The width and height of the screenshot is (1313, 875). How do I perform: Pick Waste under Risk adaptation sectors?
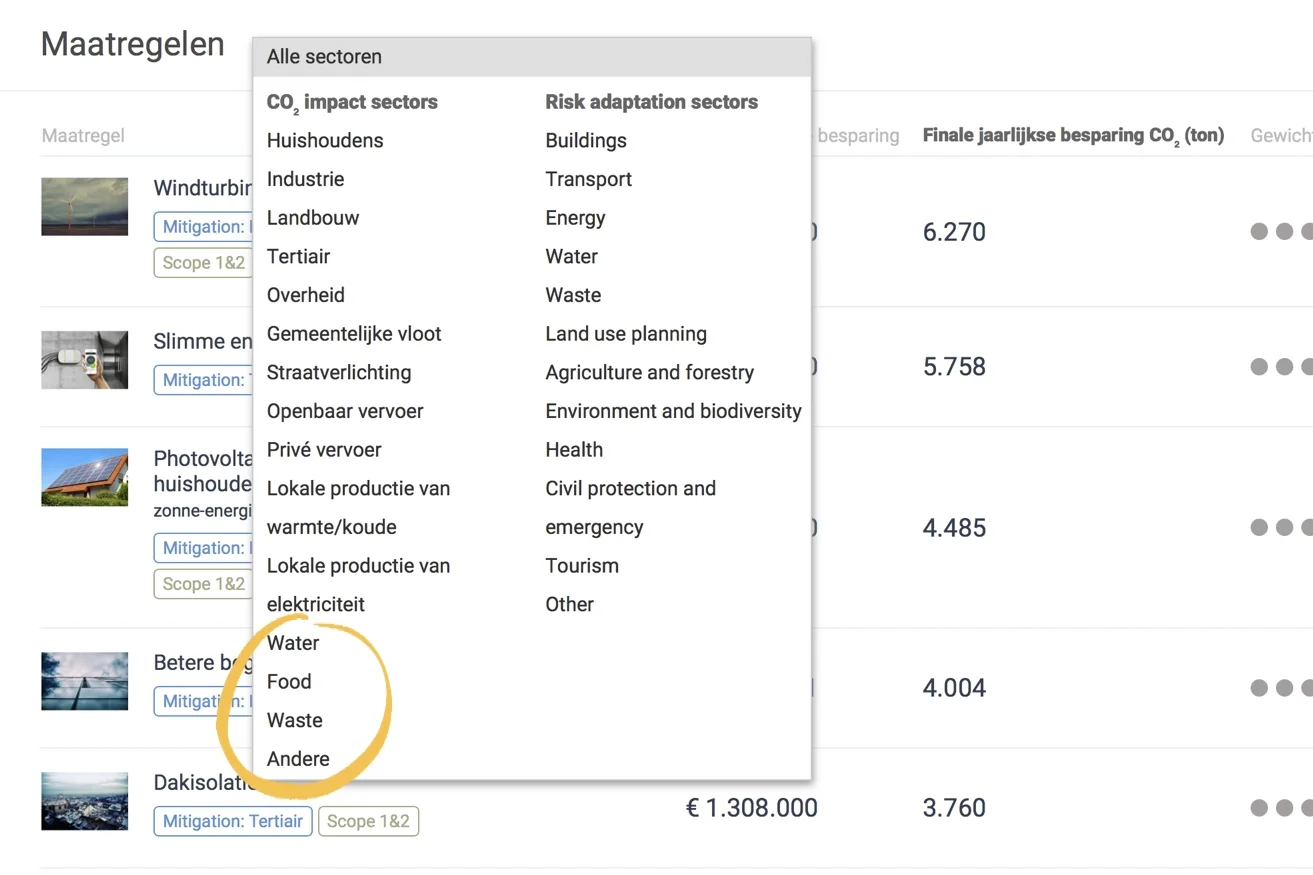[573, 295]
